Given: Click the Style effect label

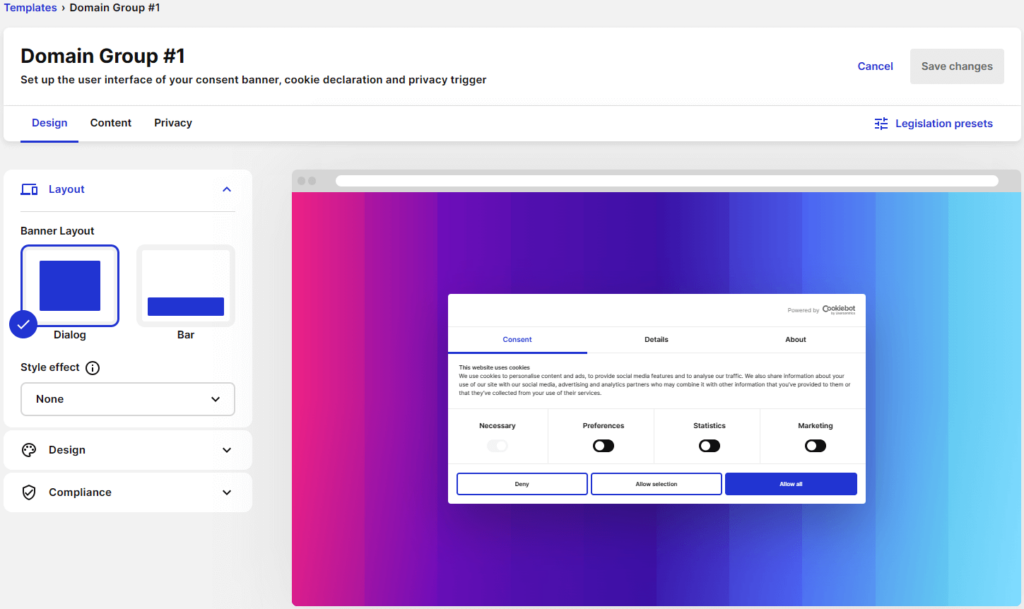Looking at the screenshot, I should [50, 367].
